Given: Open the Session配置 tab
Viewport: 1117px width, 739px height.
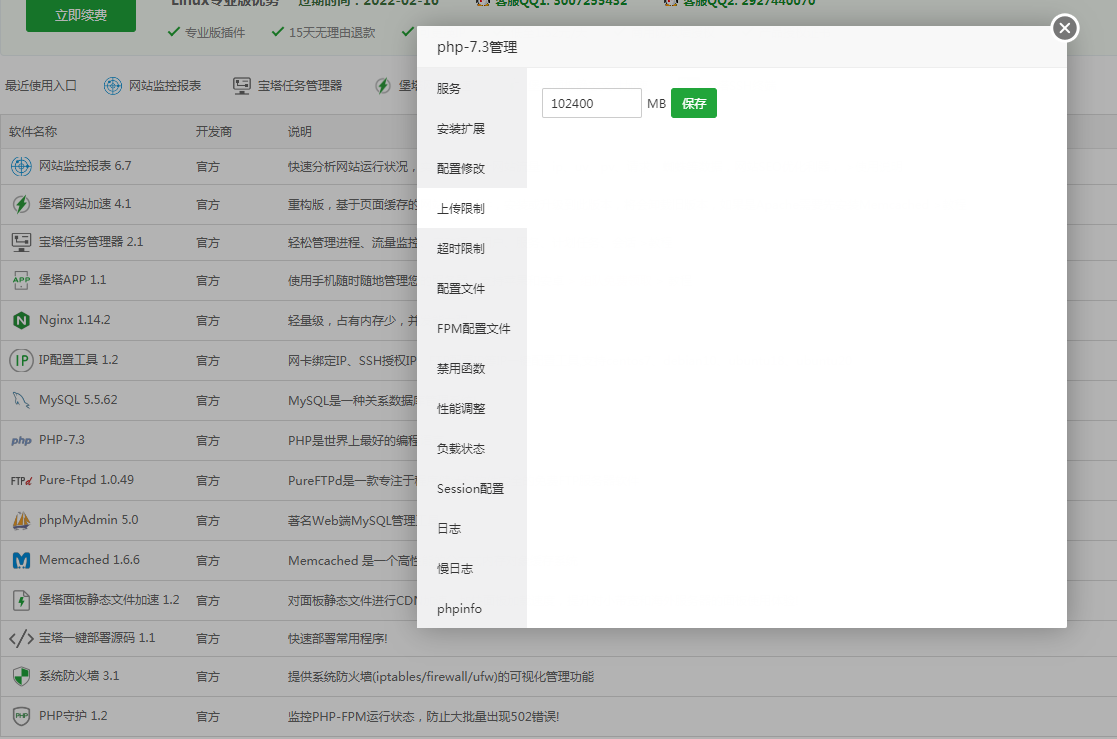Looking at the screenshot, I should click(472, 488).
